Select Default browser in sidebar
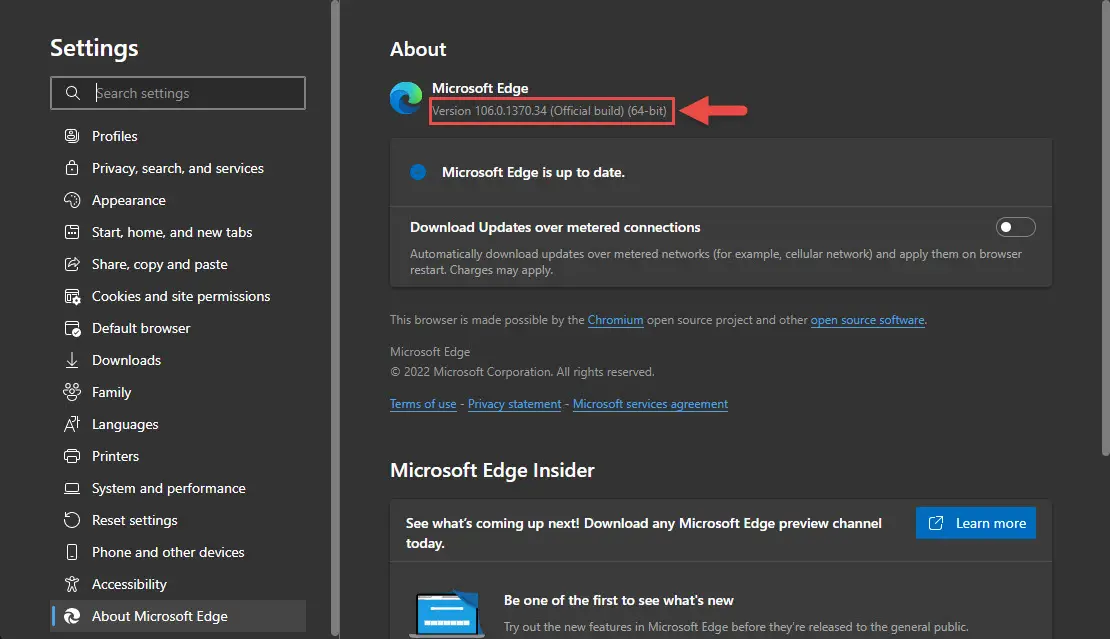1110x639 pixels. tap(178, 328)
